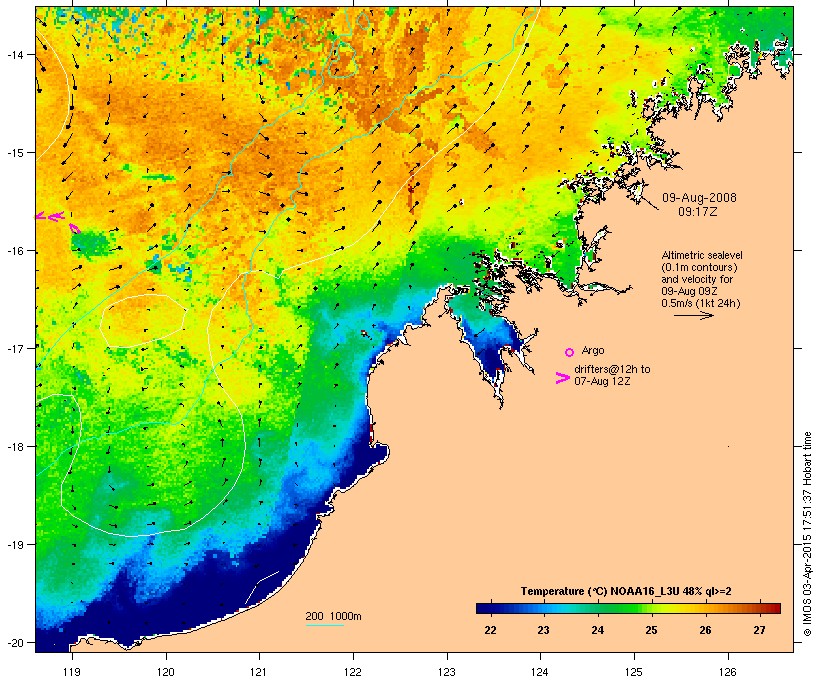The width and height of the screenshot is (820, 680).
Task: Click longitude axis label 121
Action: coord(259,672)
